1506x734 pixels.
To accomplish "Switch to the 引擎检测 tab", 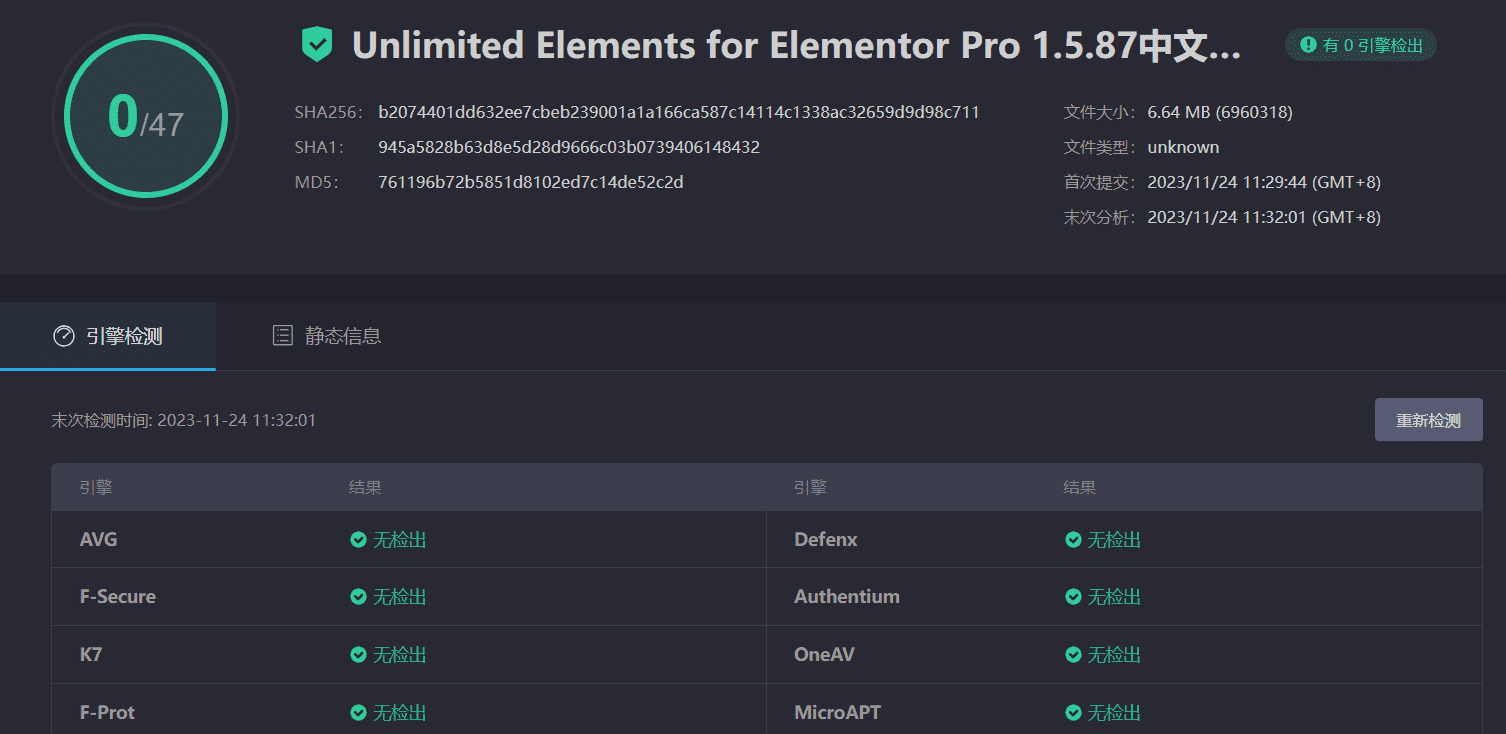I will 108,336.
